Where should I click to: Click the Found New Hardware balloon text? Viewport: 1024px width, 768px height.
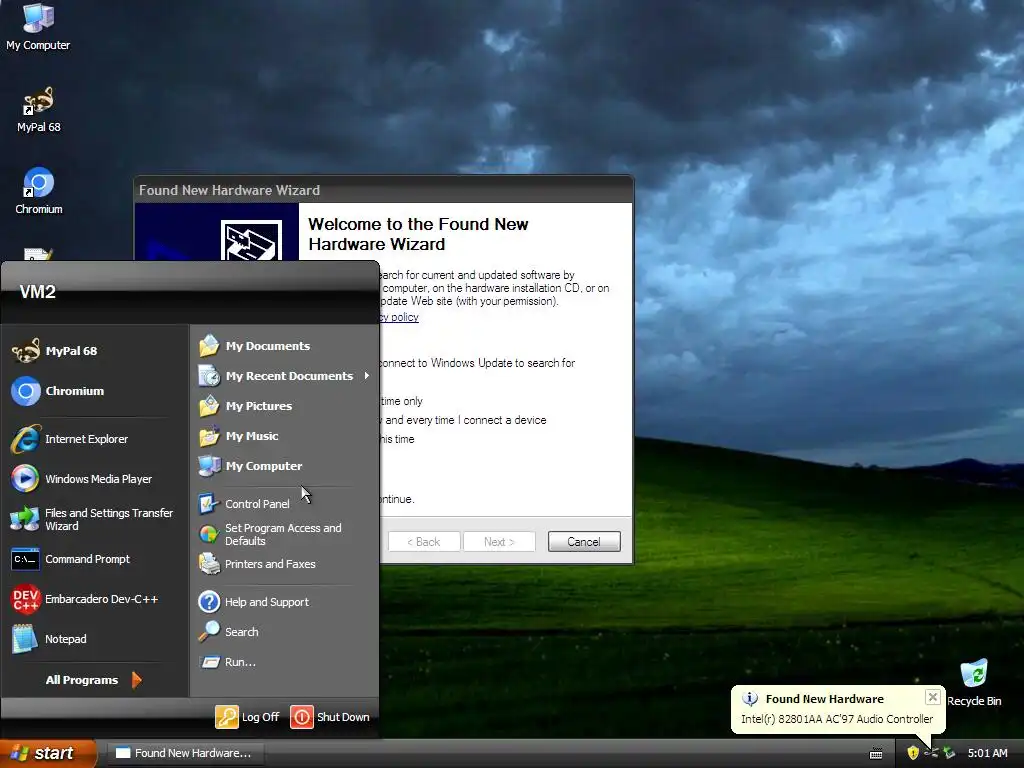click(837, 718)
